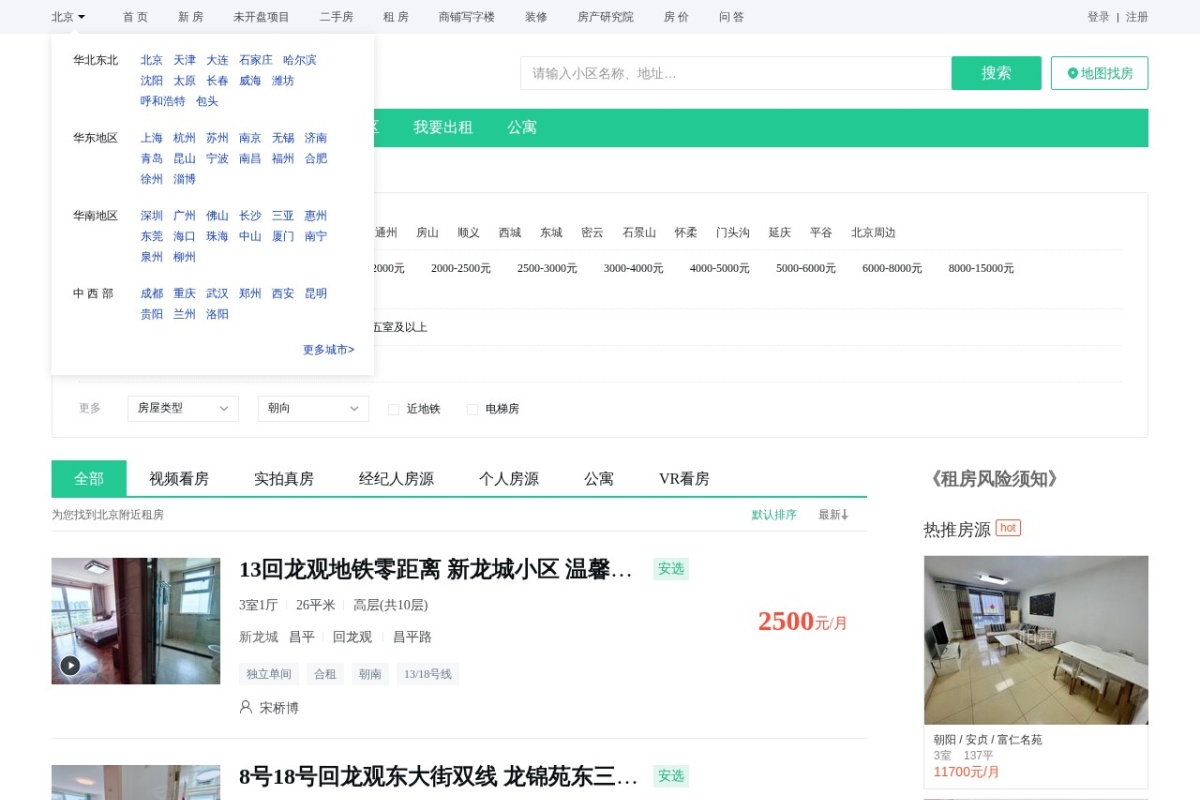Click the green 搜索 button
Screen dimensions: 1200x800
[x=996, y=73]
